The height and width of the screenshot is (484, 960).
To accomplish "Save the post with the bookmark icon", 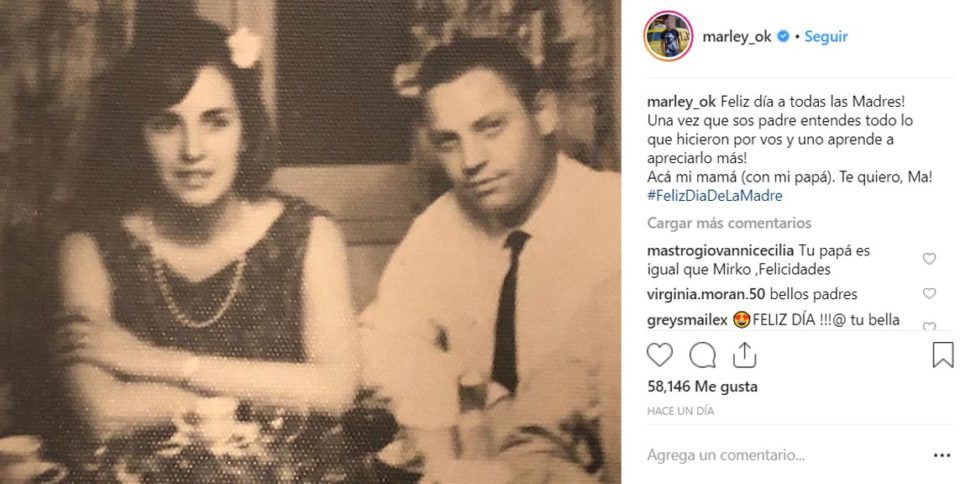I will [x=942, y=355].
